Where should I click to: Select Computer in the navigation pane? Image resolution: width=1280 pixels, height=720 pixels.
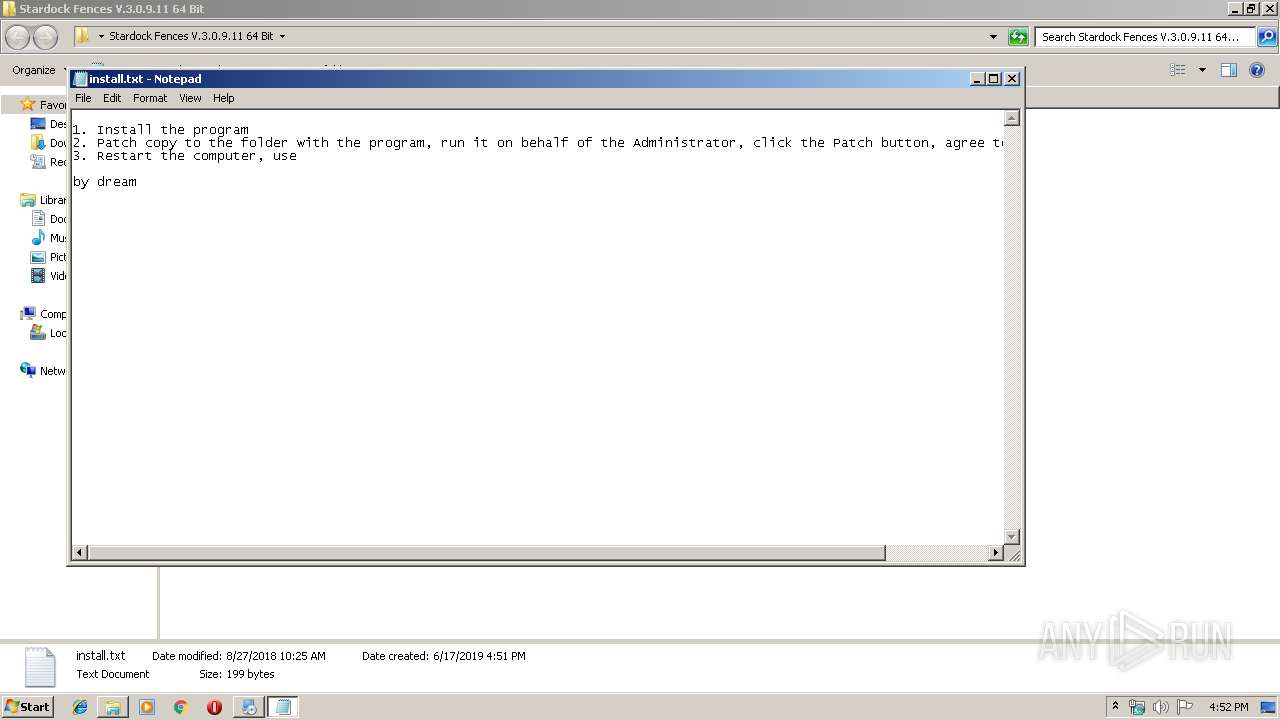click(42, 314)
